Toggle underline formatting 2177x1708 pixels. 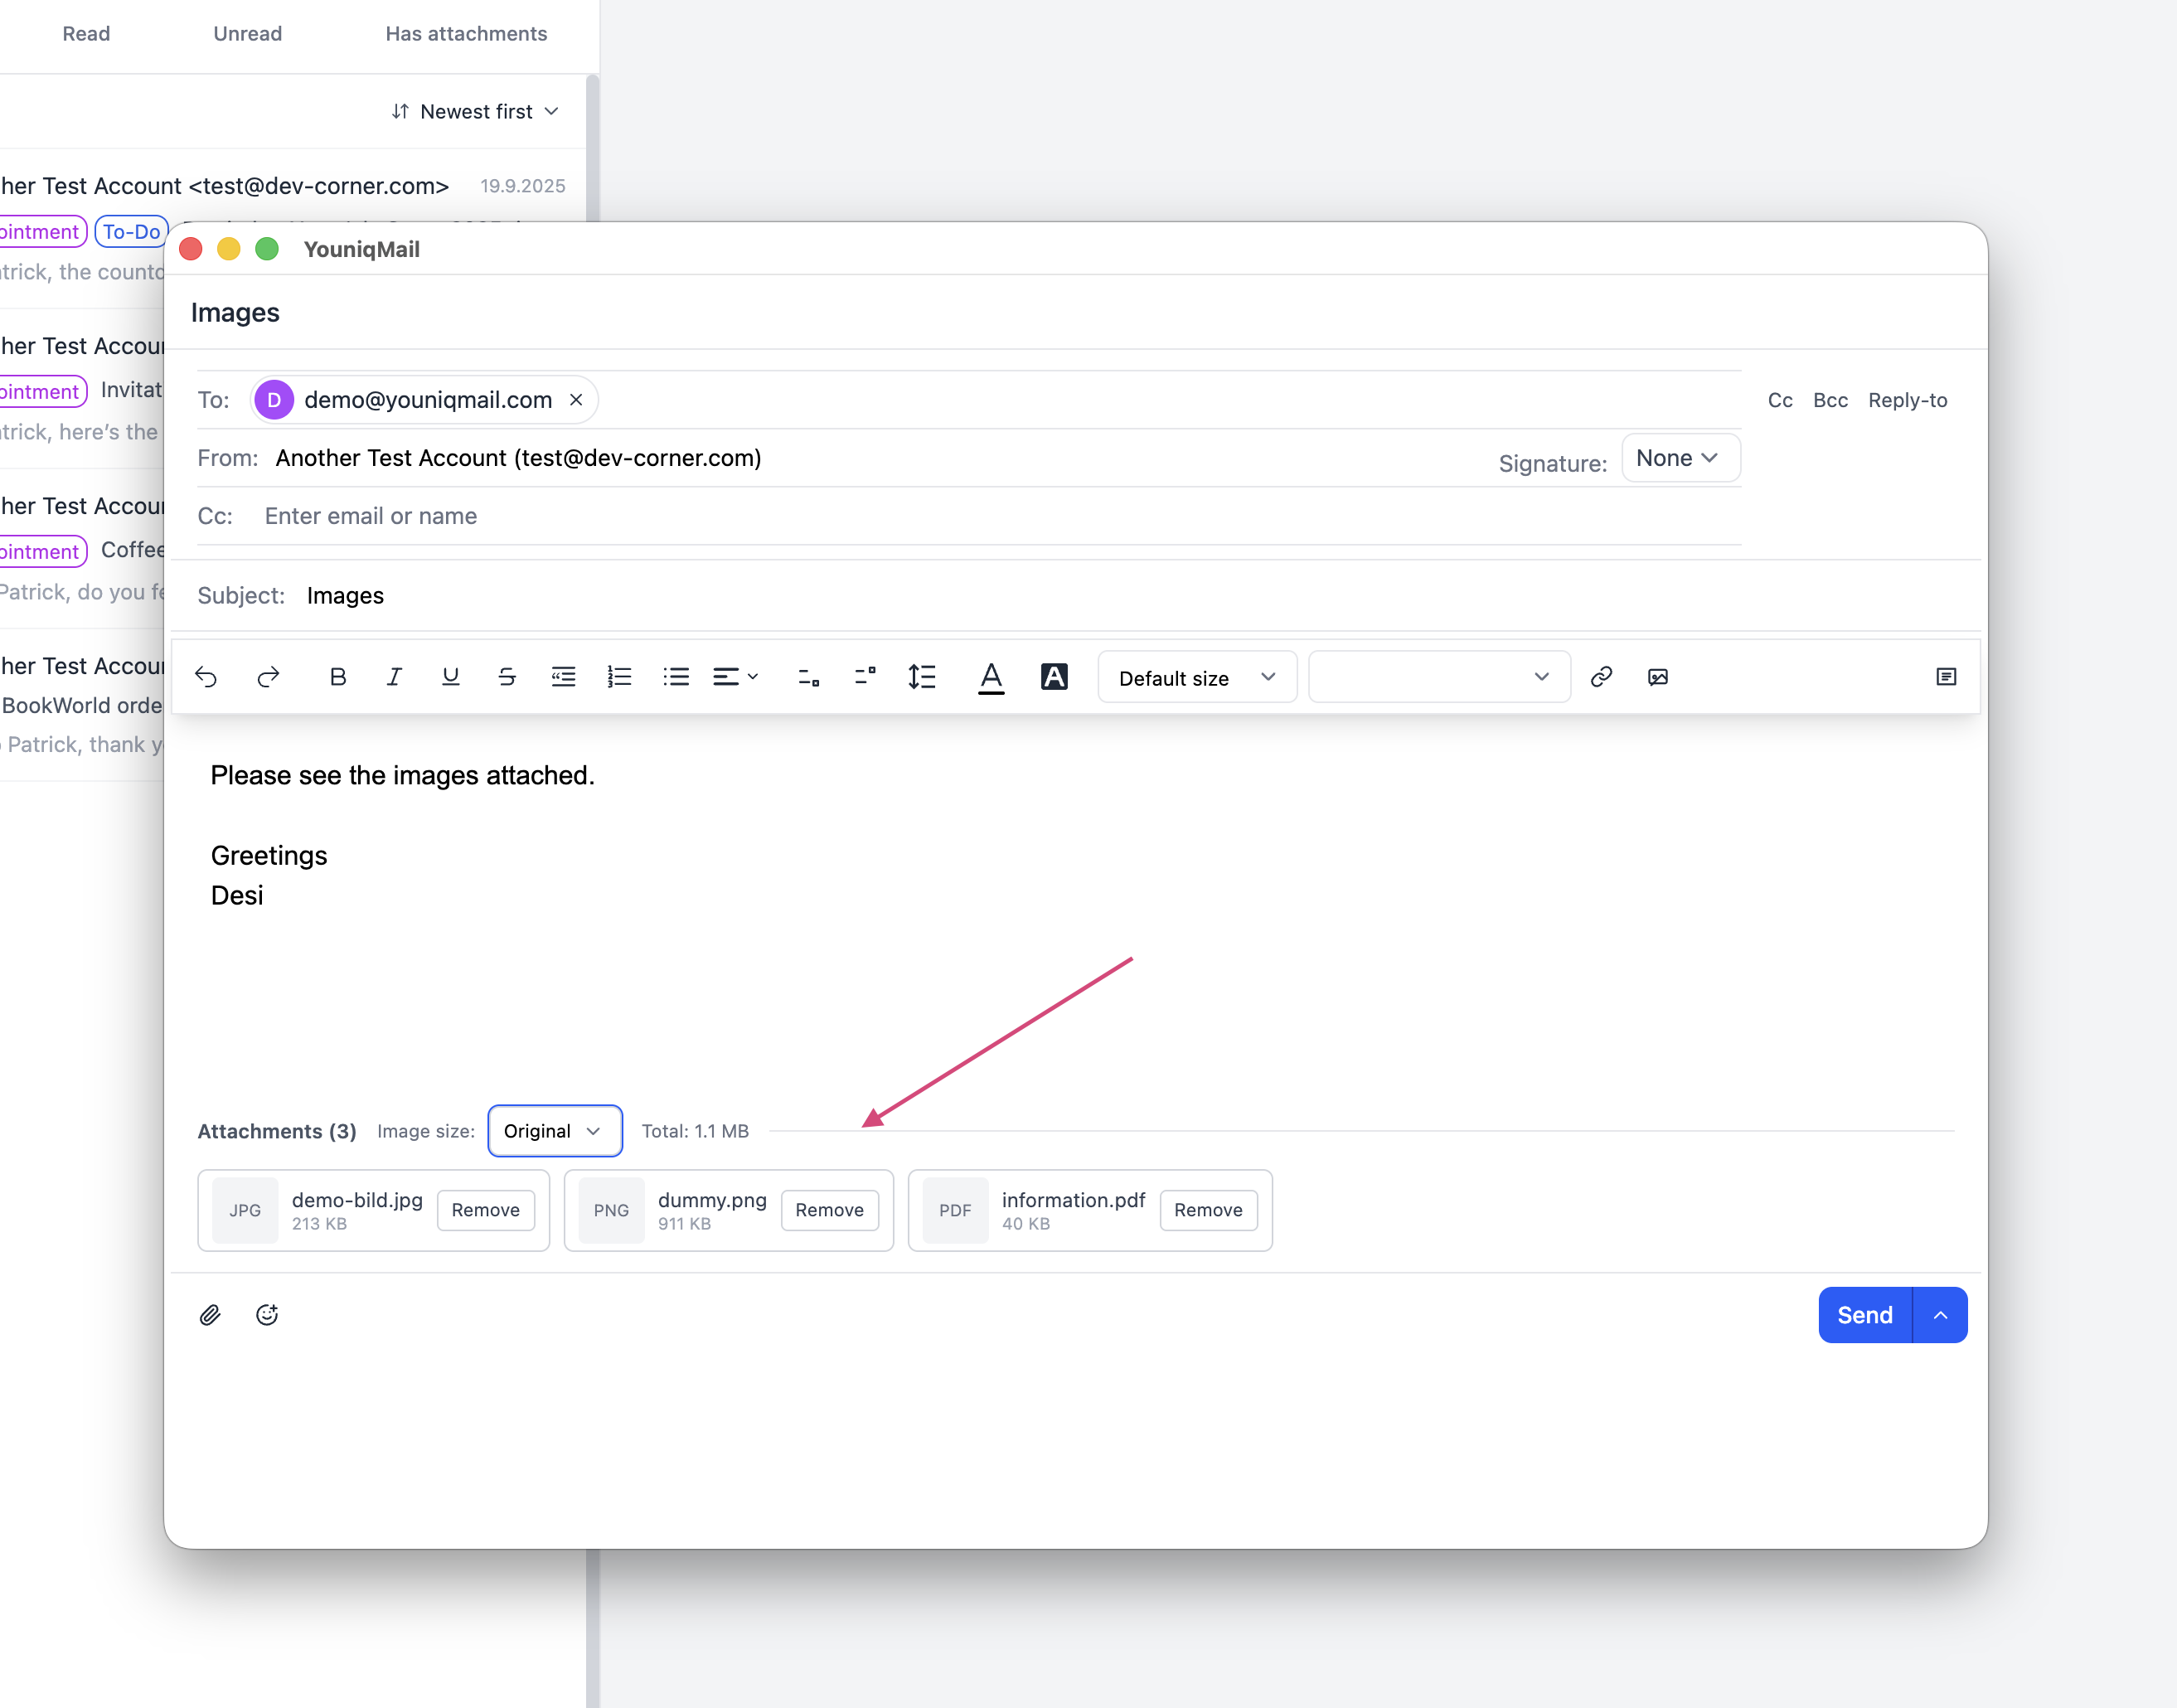pos(450,677)
